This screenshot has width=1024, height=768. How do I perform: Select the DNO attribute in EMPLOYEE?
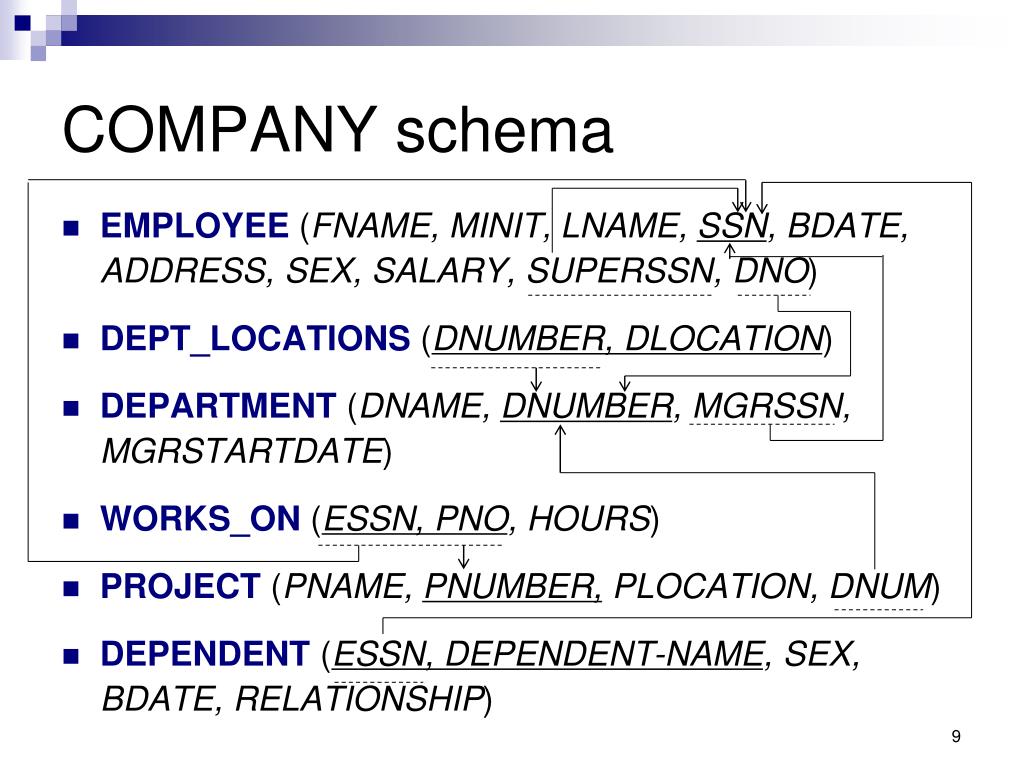click(771, 270)
